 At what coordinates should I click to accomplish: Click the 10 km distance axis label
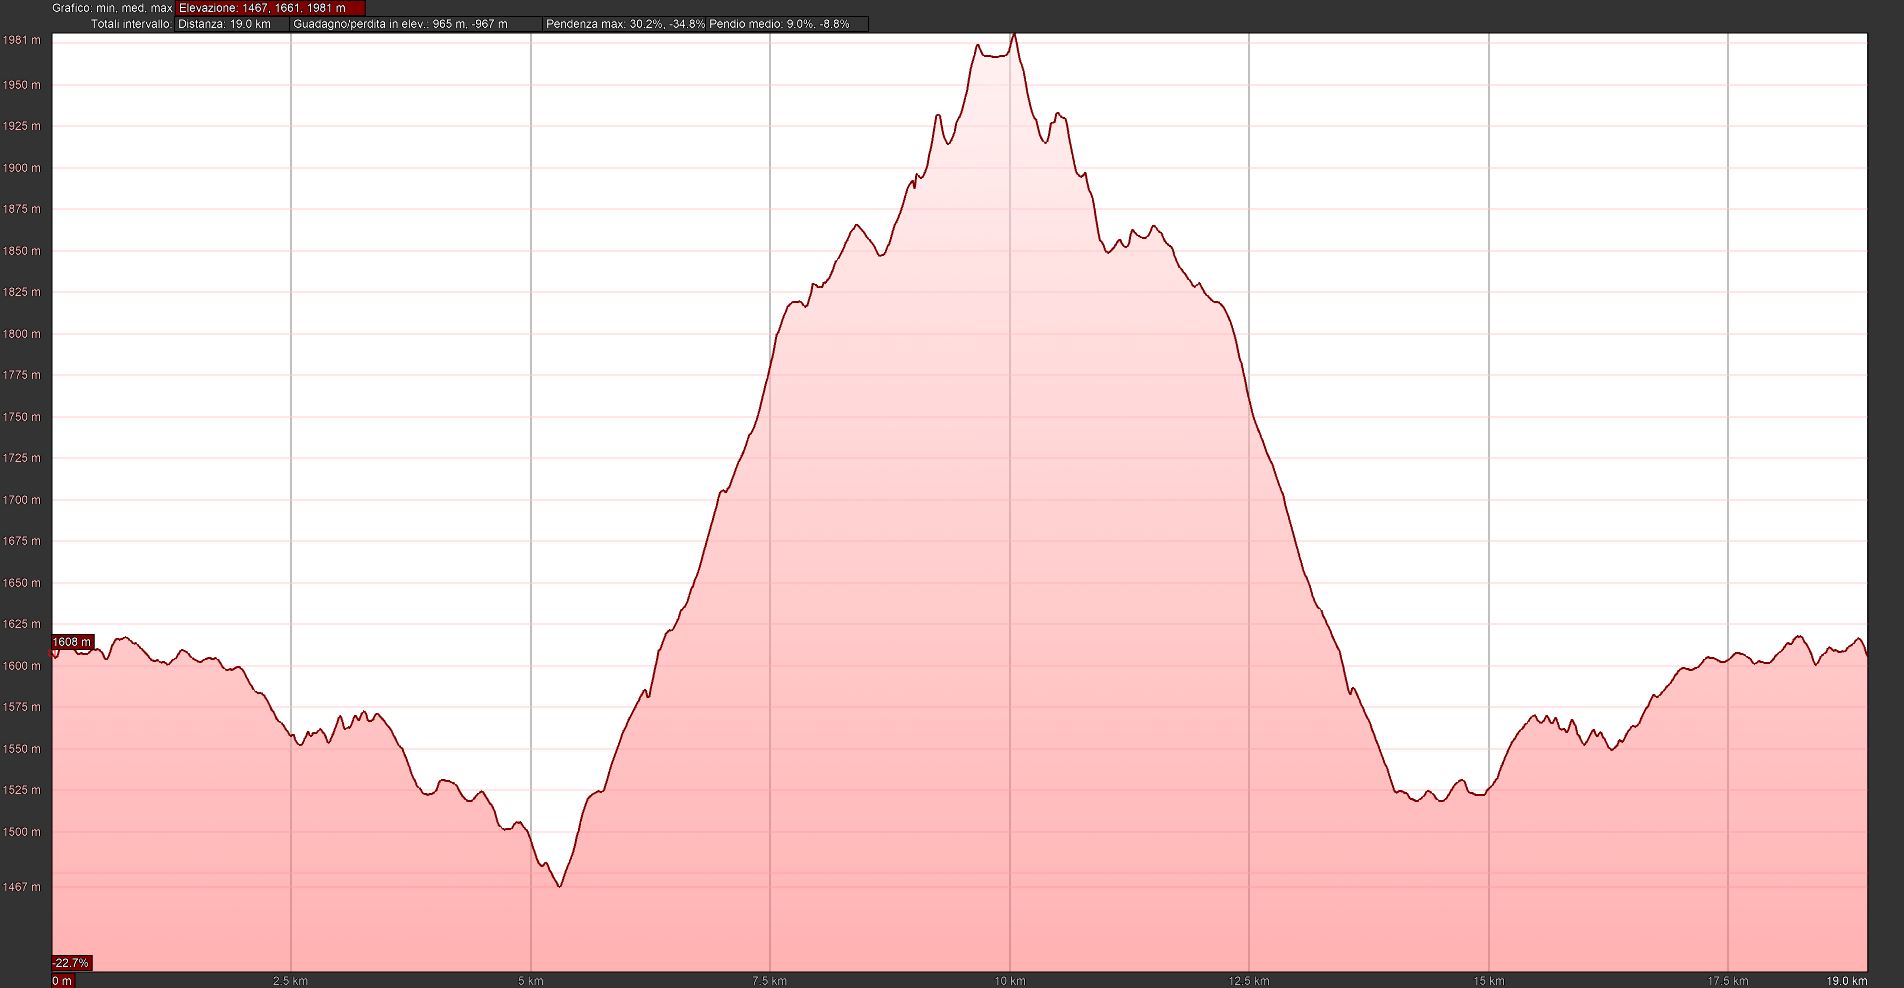click(1010, 981)
